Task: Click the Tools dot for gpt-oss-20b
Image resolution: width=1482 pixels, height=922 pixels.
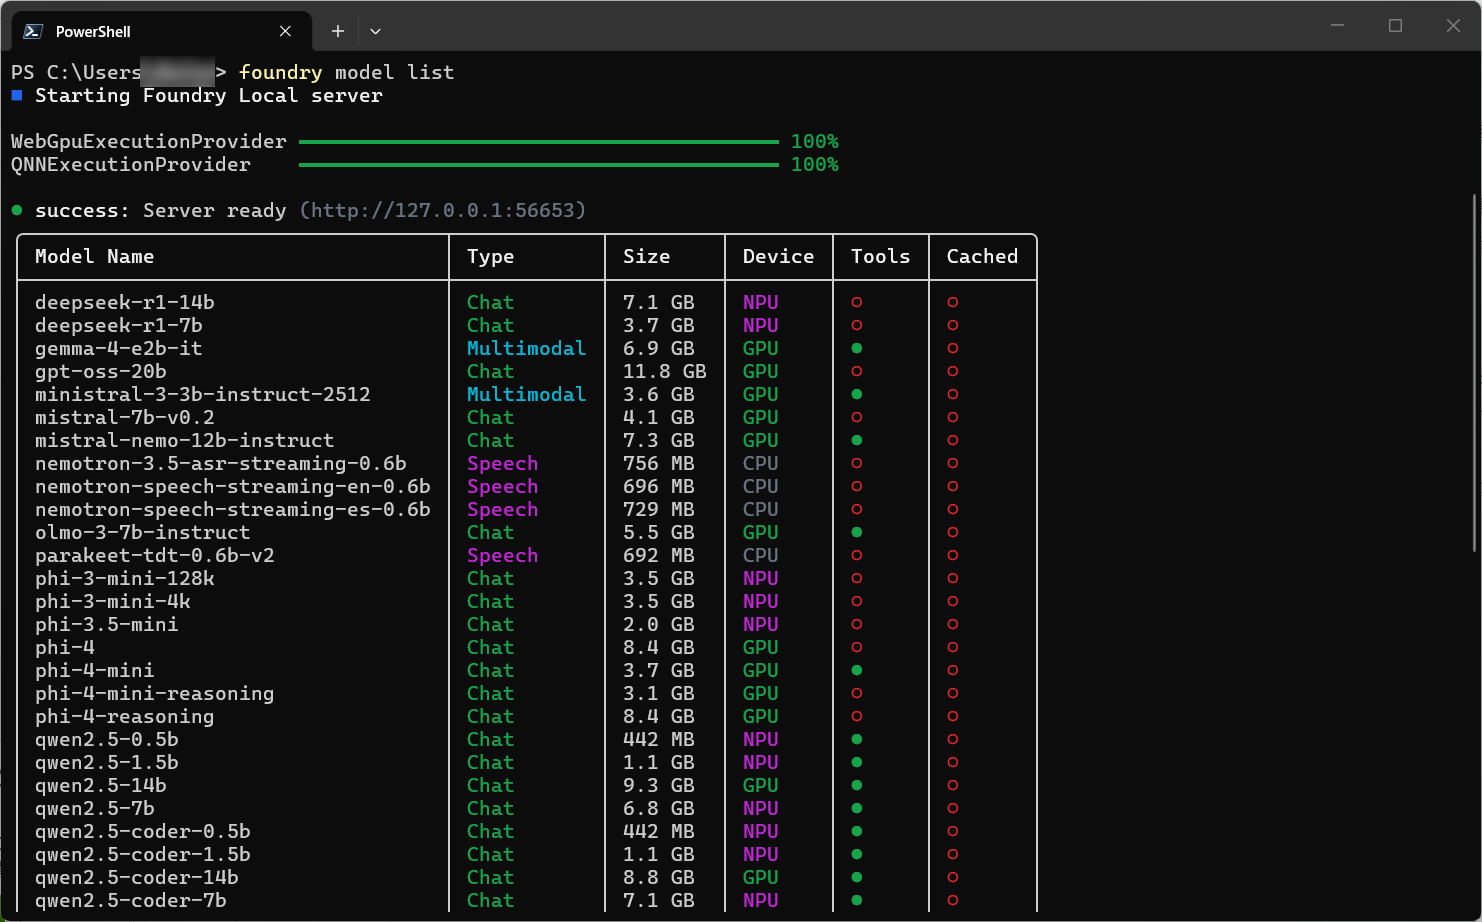Action: click(x=857, y=371)
